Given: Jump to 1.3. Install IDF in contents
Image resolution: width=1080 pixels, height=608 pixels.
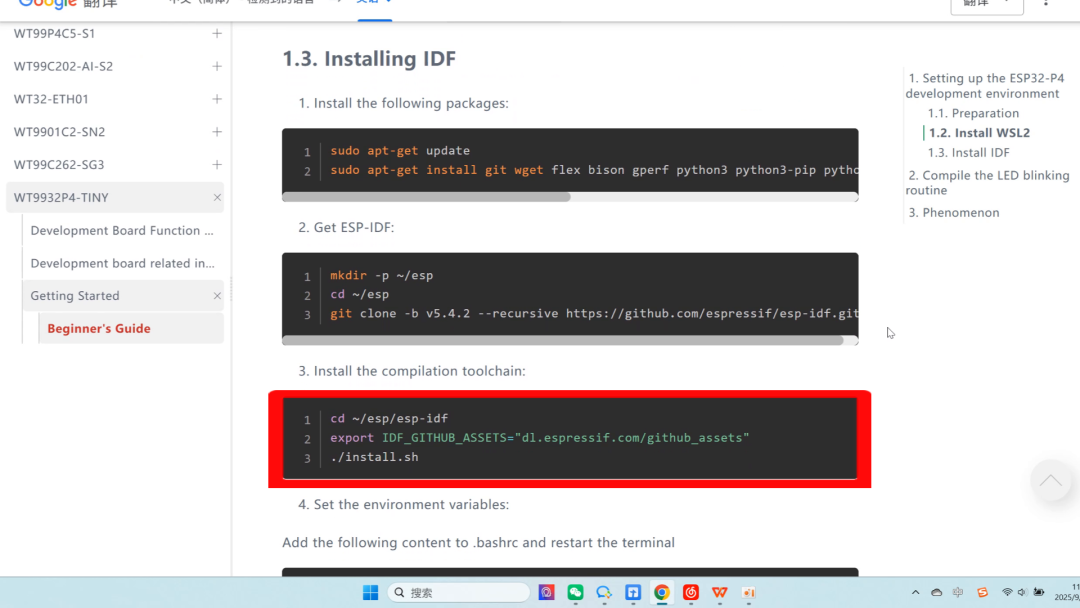Looking at the screenshot, I should point(968,153).
